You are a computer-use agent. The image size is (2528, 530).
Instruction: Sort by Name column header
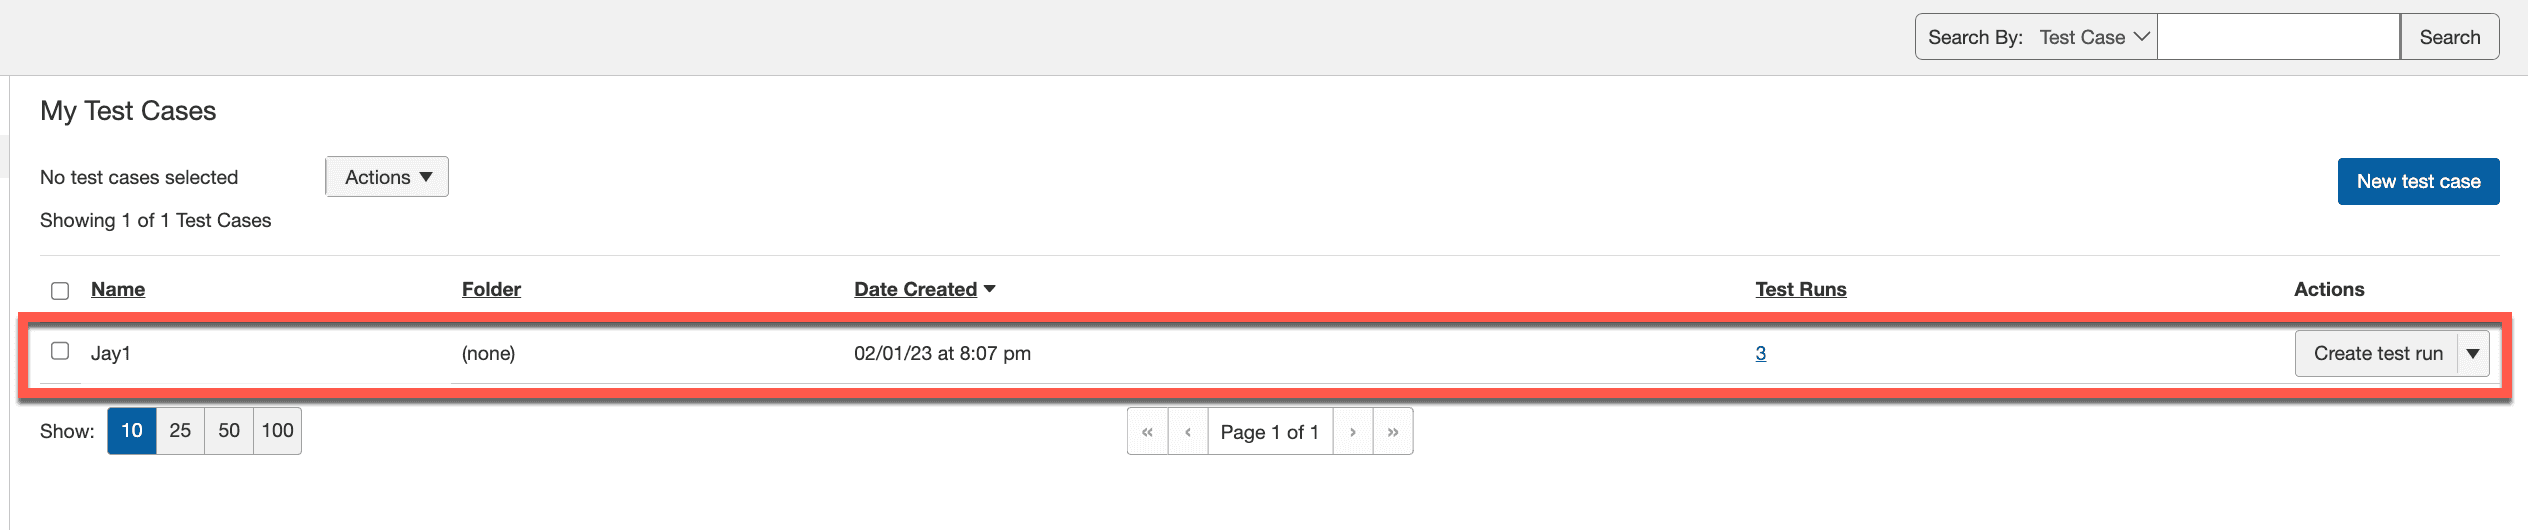click(x=118, y=289)
